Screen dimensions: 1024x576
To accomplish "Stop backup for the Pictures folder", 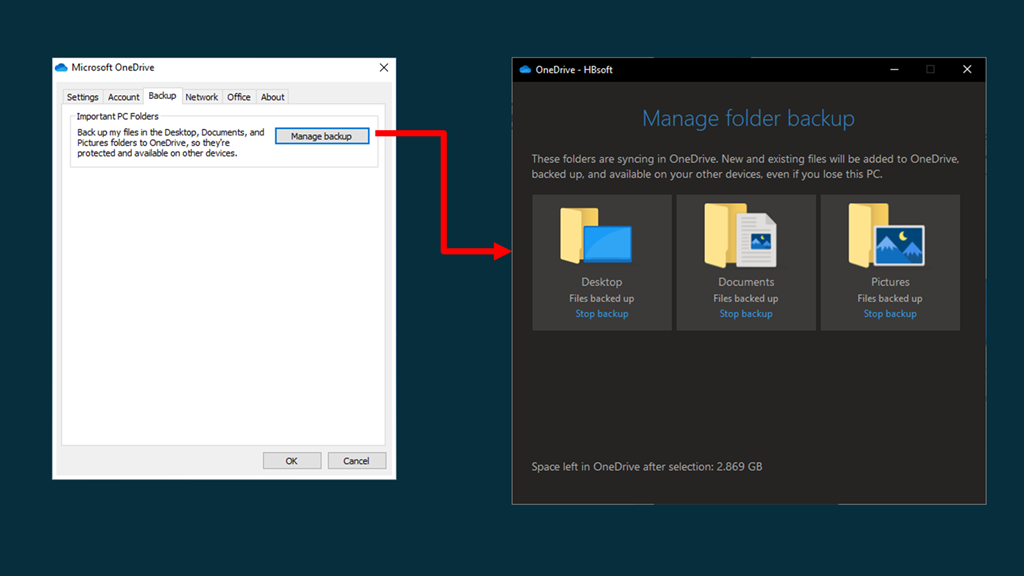I will tap(890, 314).
